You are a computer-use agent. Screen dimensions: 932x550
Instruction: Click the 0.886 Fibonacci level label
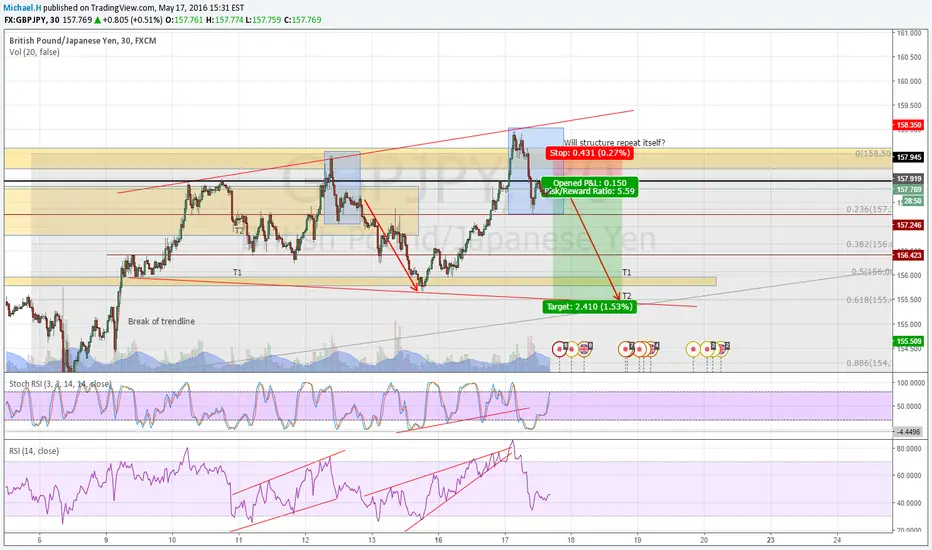868,363
